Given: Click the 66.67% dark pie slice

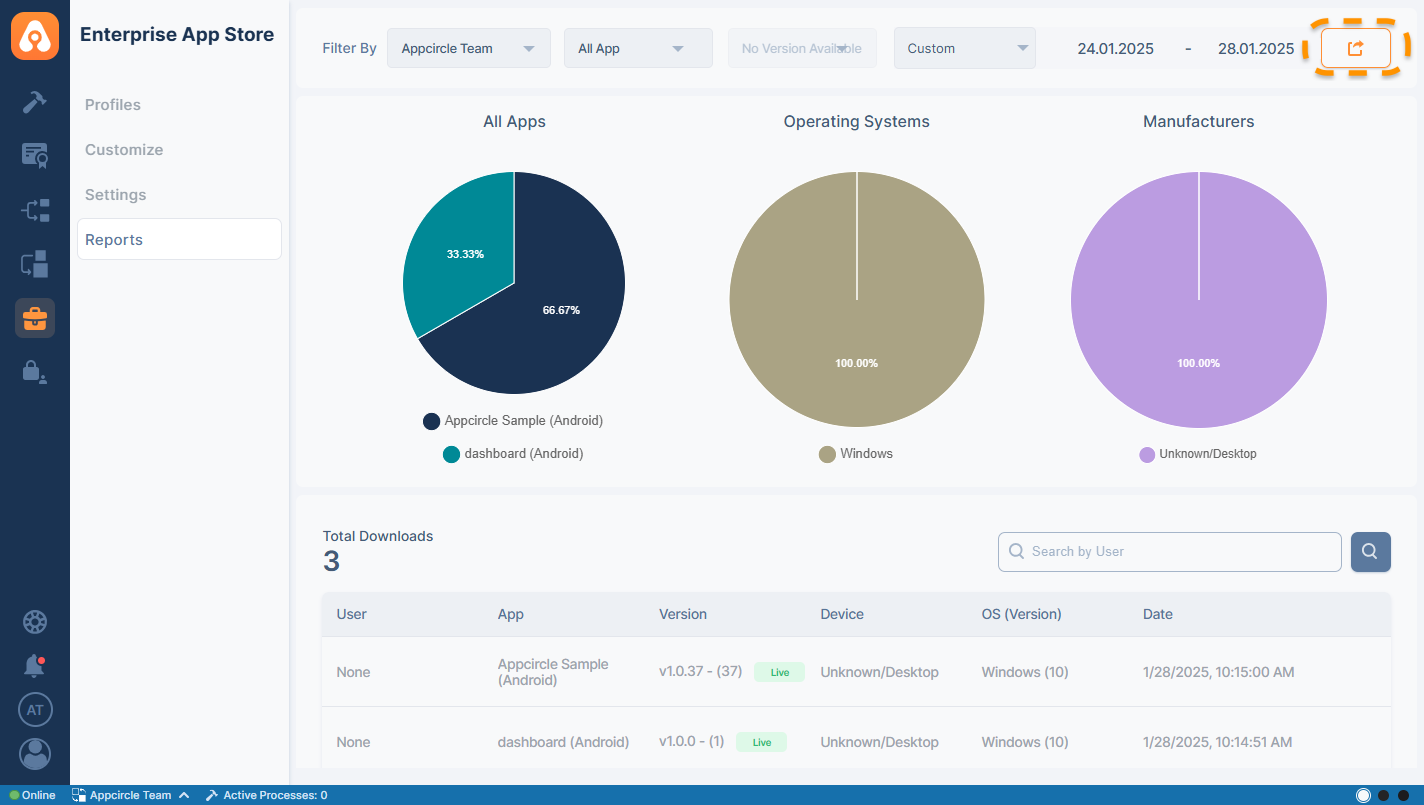Looking at the screenshot, I should [x=560, y=310].
